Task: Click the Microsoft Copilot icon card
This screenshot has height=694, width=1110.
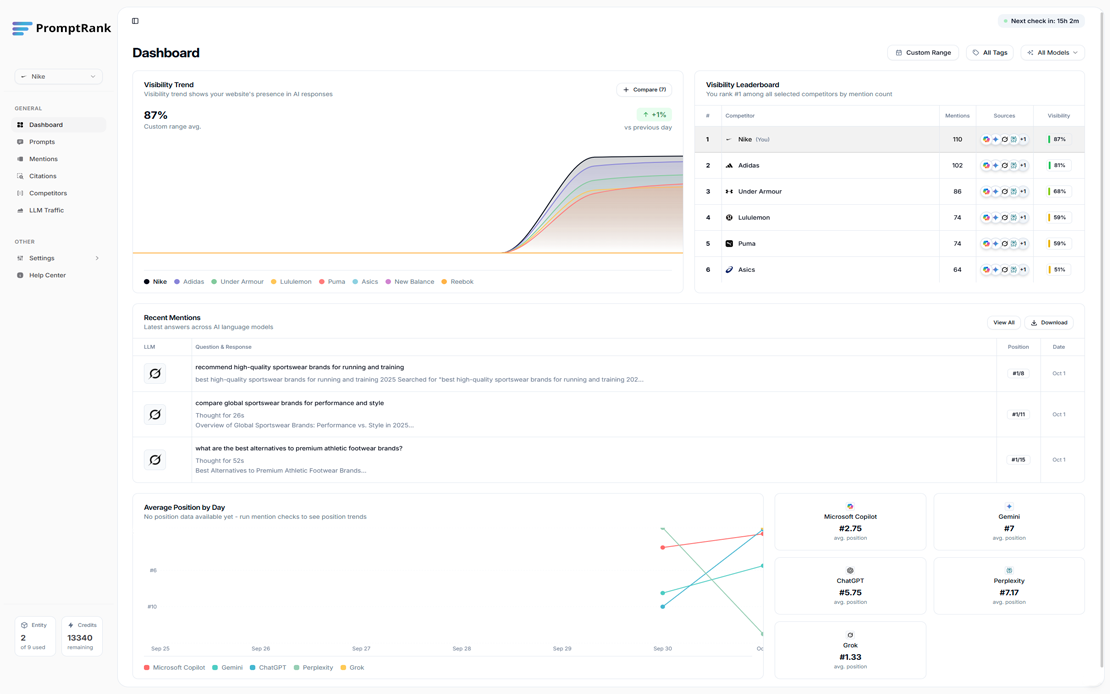Action: click(850, 507)
